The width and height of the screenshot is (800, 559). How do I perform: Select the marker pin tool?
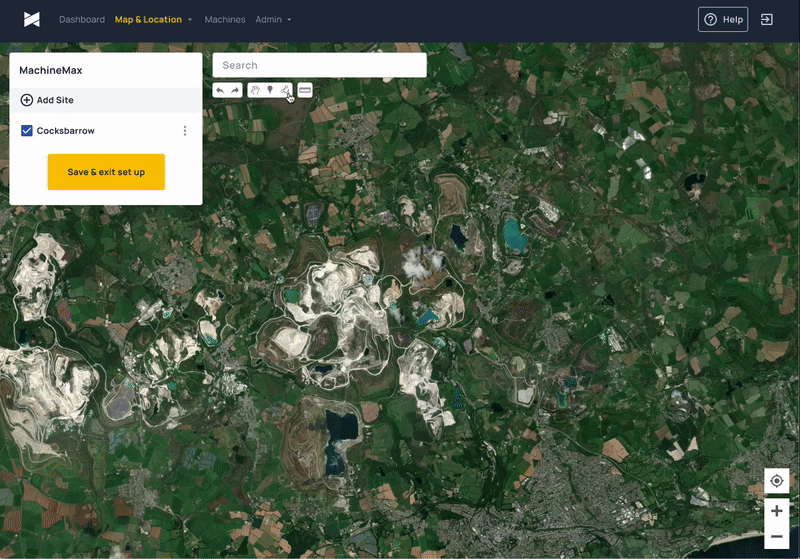270,90
